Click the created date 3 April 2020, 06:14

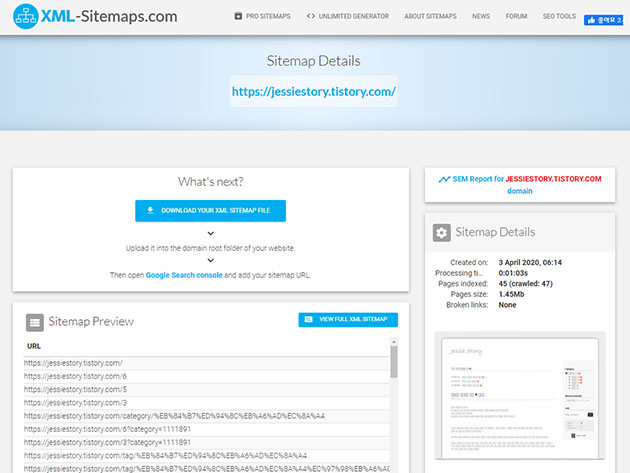[x=530, y=262]
